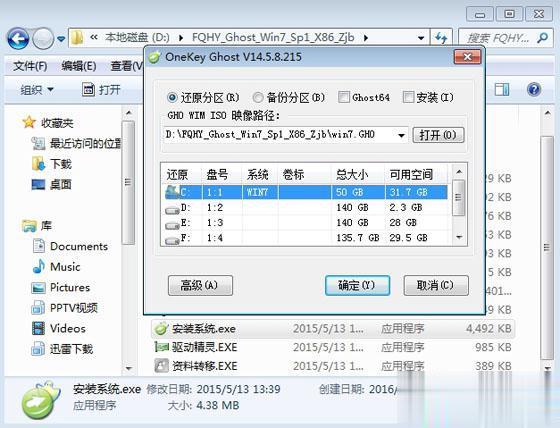Enable the Ghost64 checkbox
The height and width of the screenshot is (428, 560).
[344, 97]
